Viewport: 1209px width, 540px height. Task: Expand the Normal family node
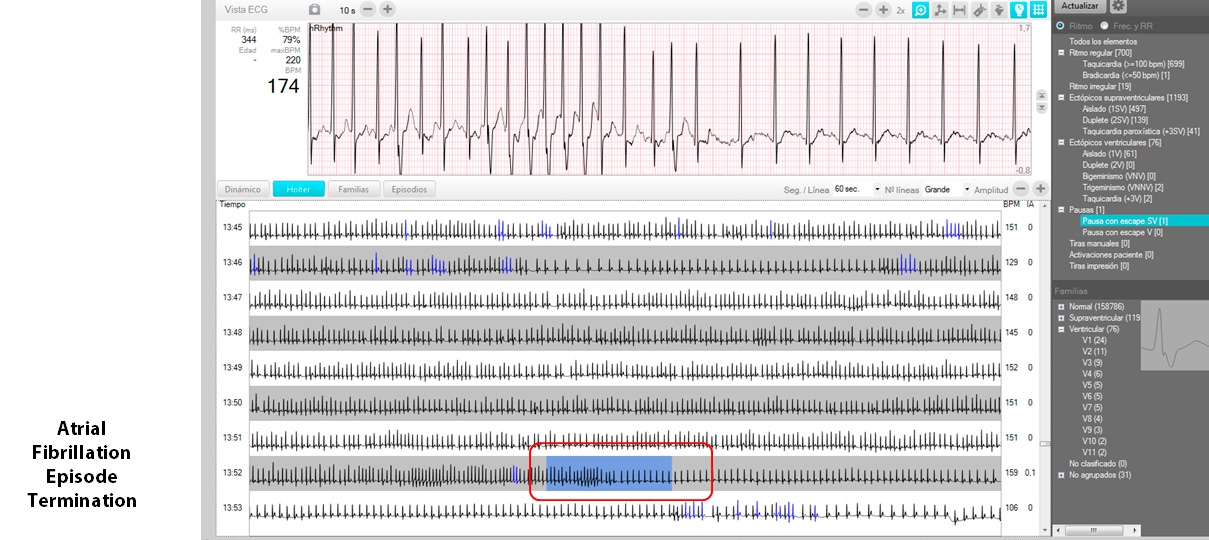coord(1061,306)
